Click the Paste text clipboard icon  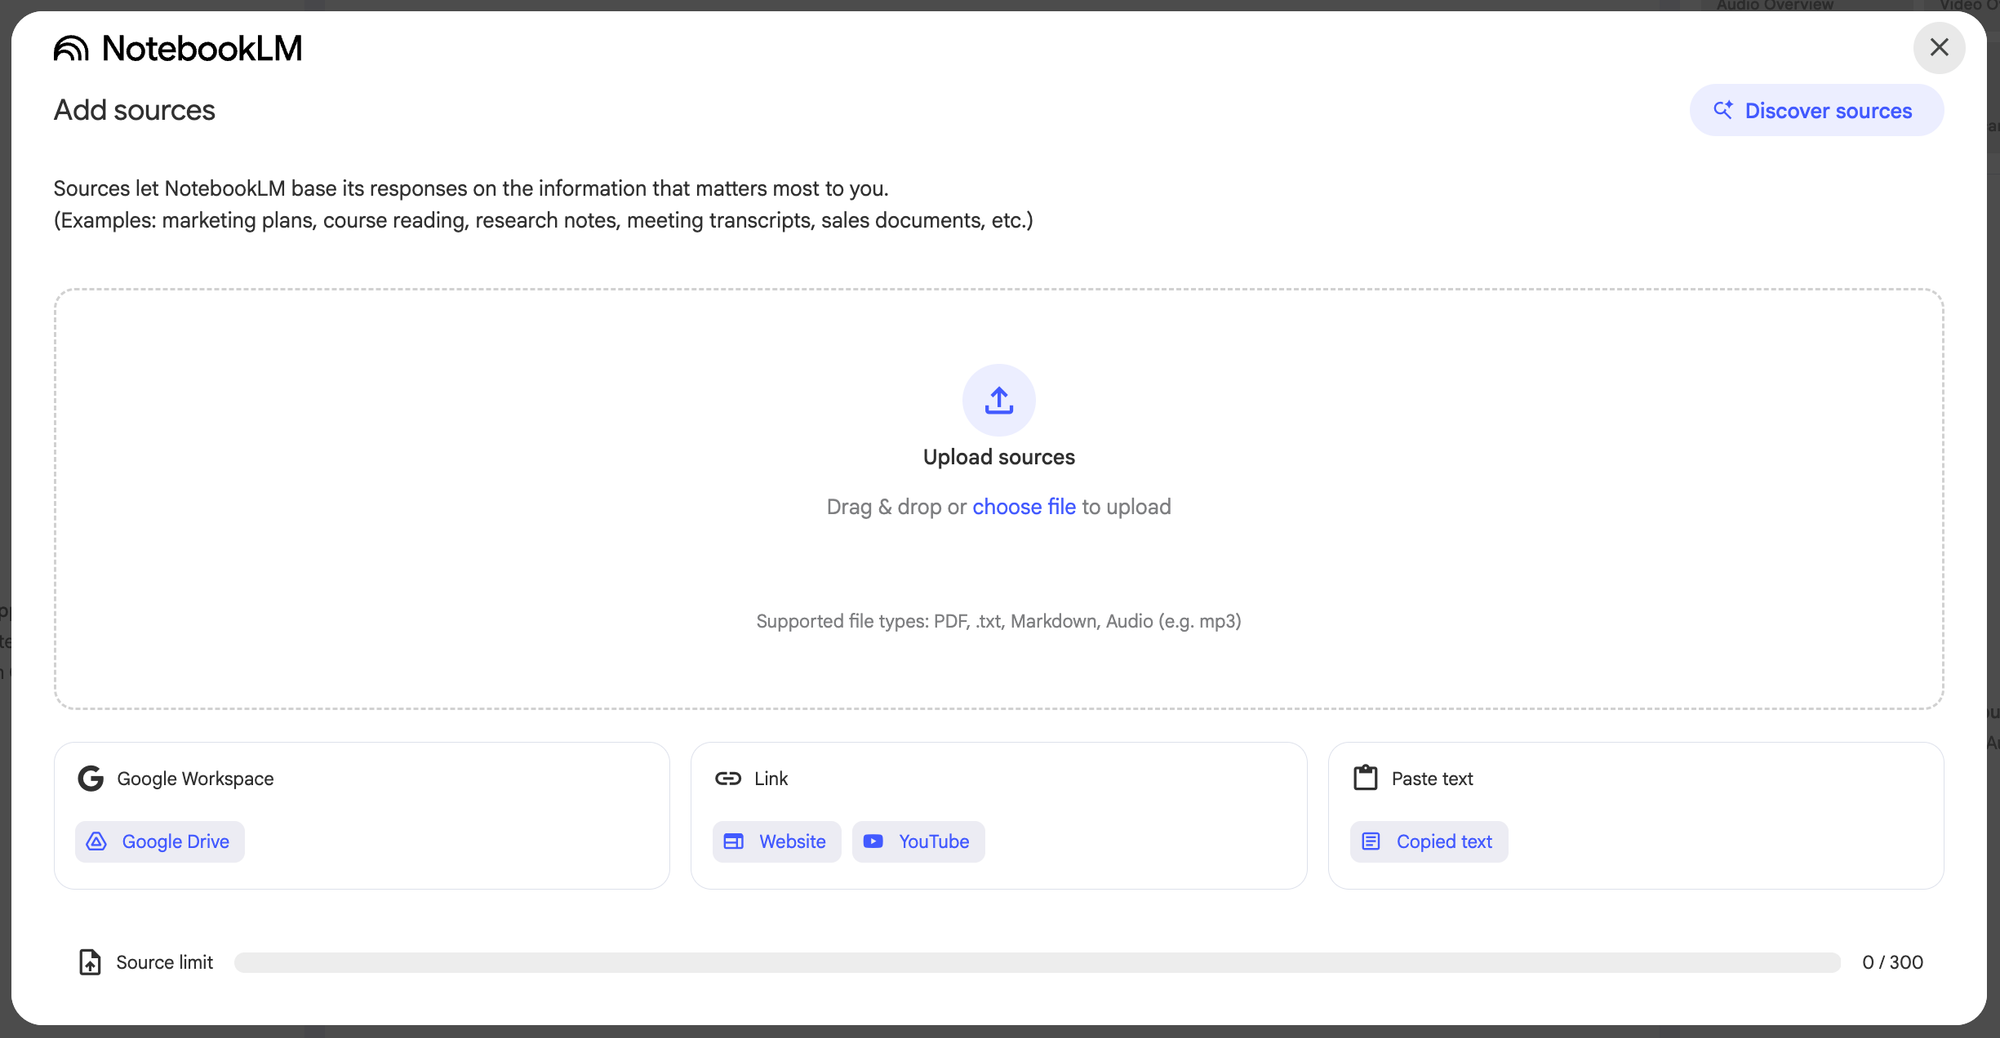[x=1365, y=778]
